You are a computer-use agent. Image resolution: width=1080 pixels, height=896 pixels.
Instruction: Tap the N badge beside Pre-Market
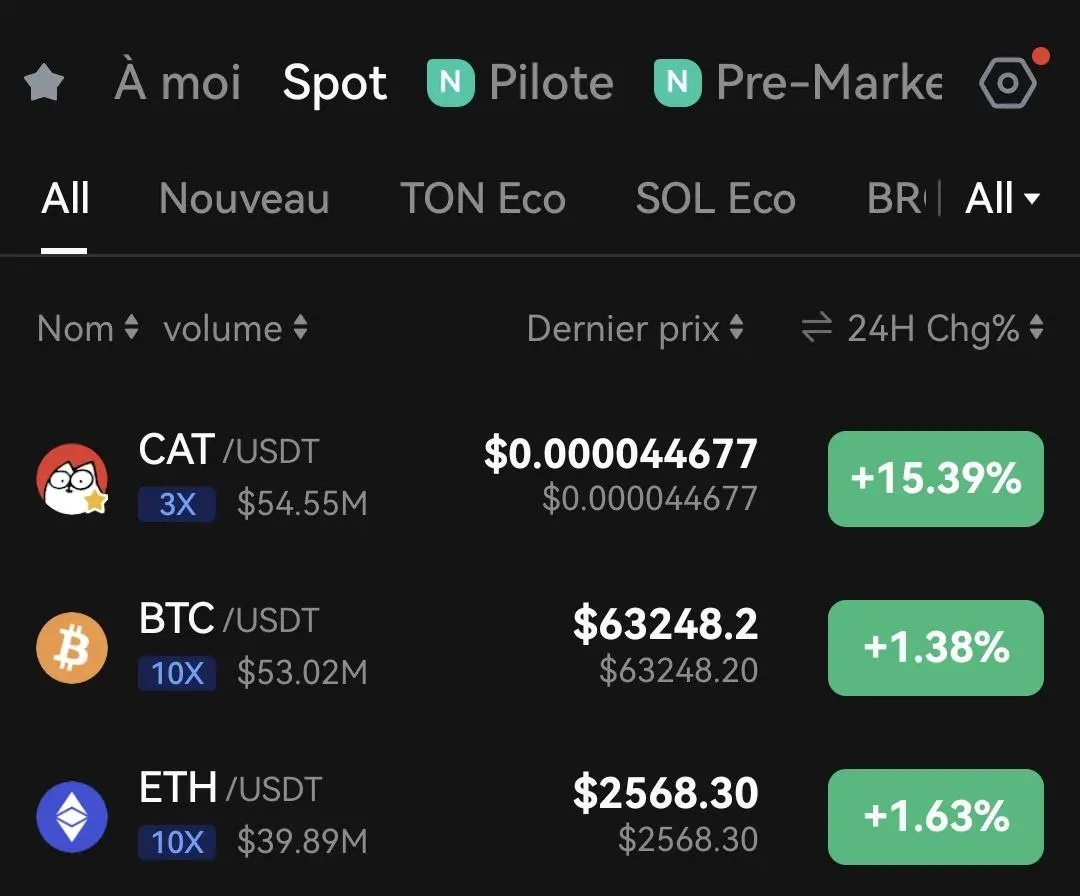[x=677, y=83]
